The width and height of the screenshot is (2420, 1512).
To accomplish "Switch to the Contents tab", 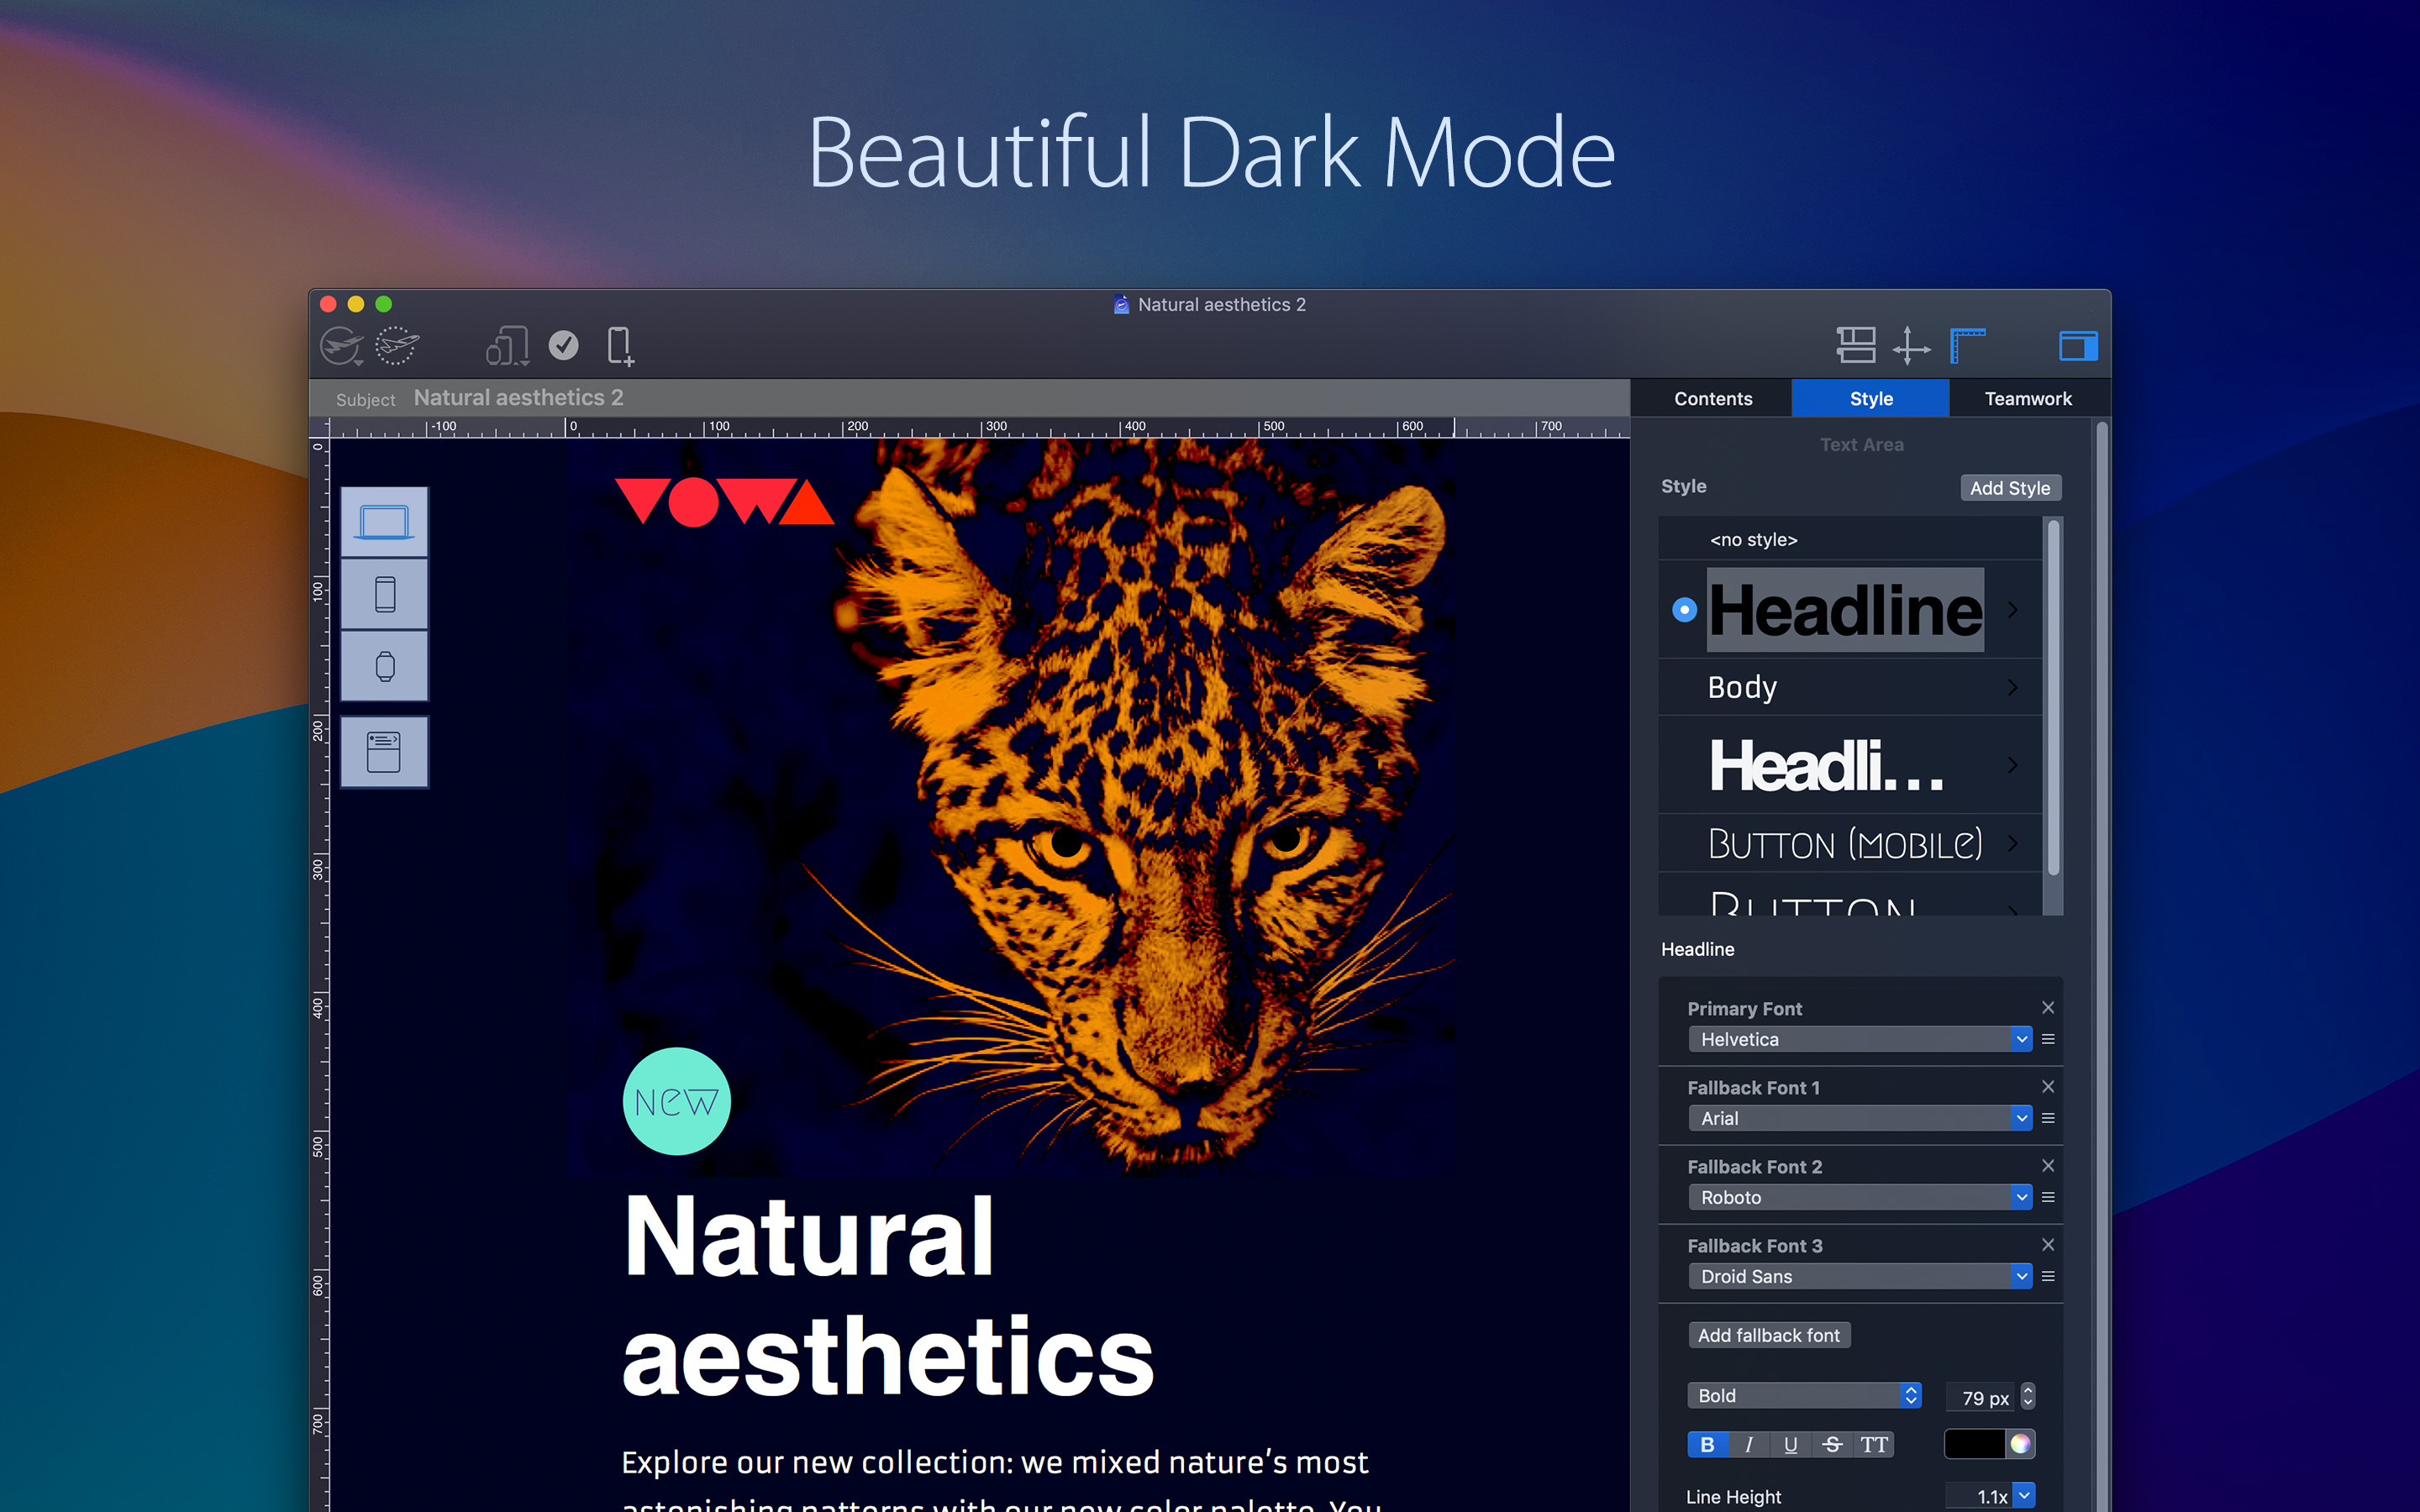I will [x=1712, y=398].
